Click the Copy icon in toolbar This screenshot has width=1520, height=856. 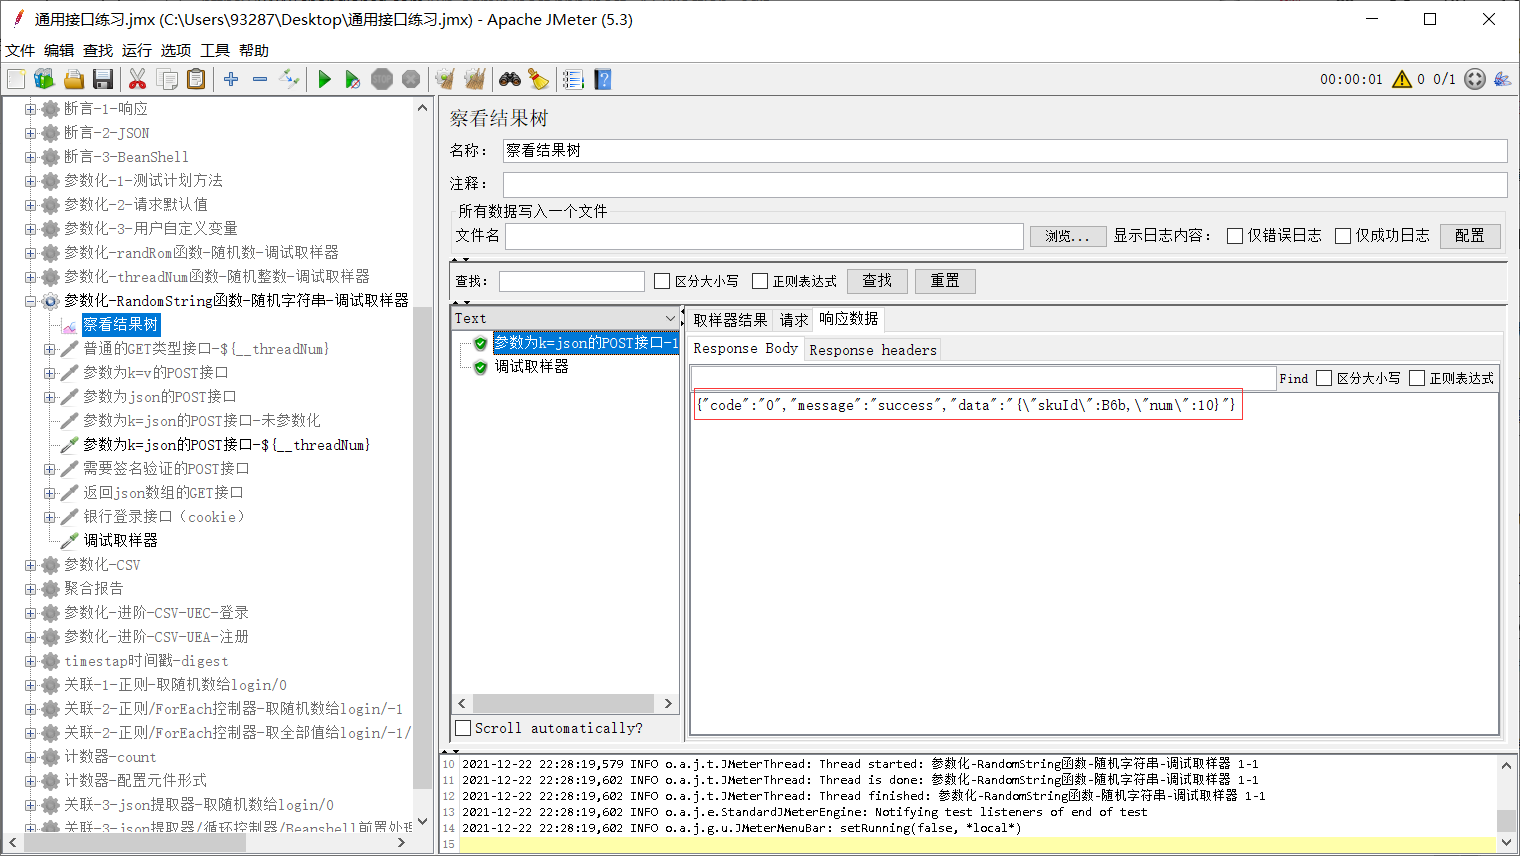click(167, 79)
